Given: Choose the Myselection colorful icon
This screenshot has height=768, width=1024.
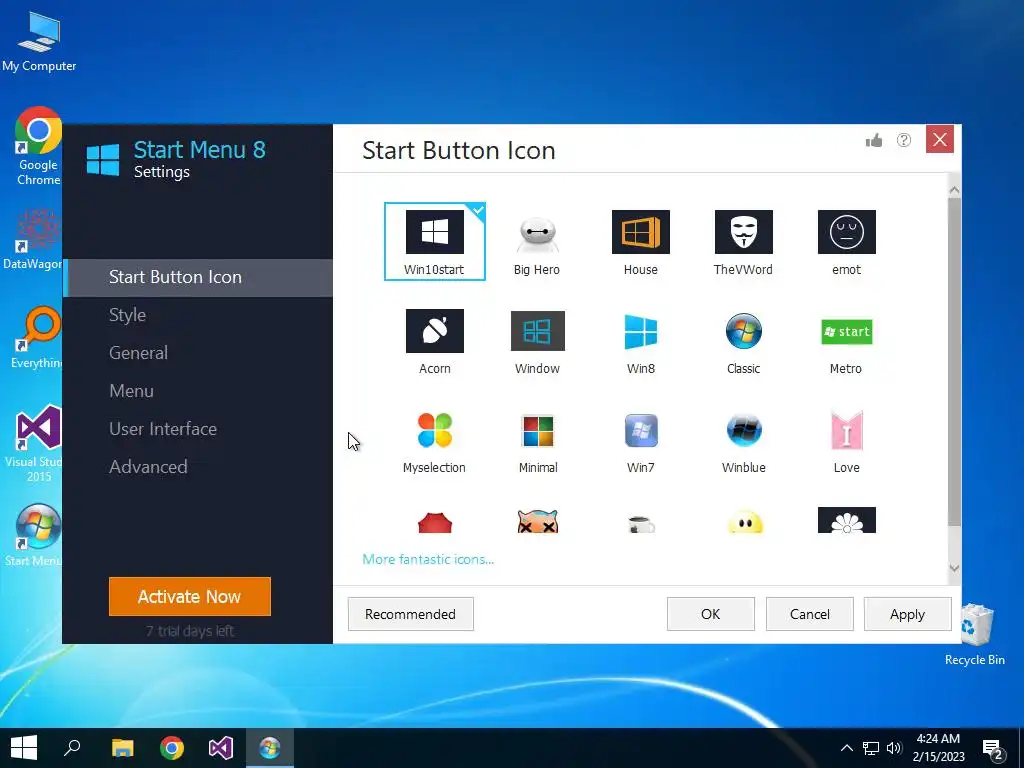Looking at the screenshot, I should click(434, 441).
